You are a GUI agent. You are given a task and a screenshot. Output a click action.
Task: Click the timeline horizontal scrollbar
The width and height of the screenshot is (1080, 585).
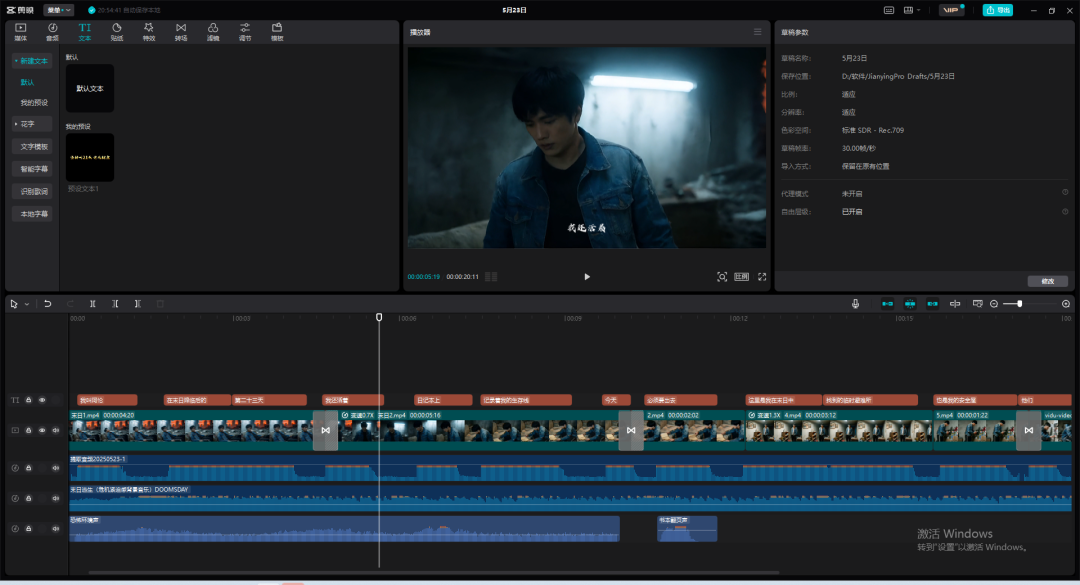point(434,572)
